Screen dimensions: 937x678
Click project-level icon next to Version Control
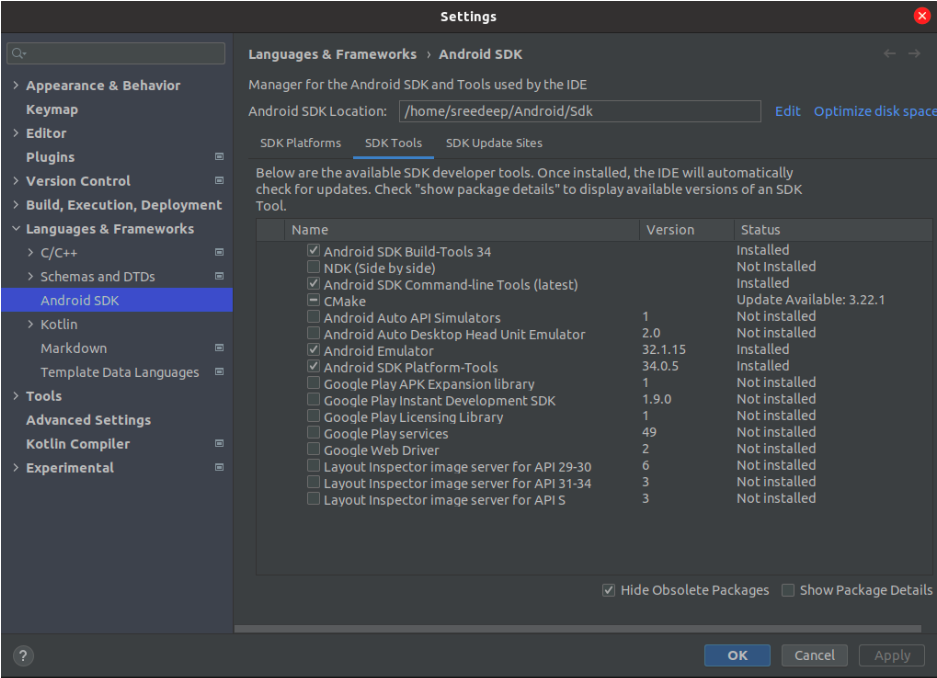tap(219, 180)
